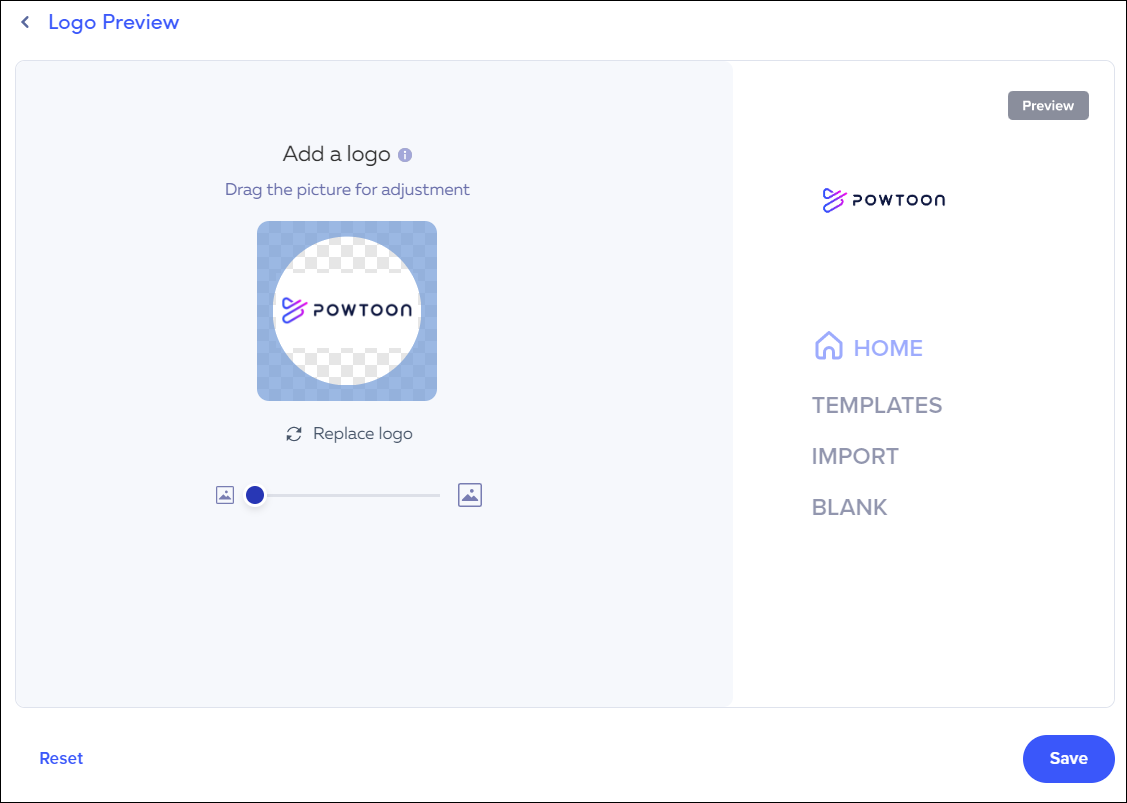Click the Home house icon in sidebar preview
The width and height of the screenshot is (1127, 803).
tap(827, 346)
